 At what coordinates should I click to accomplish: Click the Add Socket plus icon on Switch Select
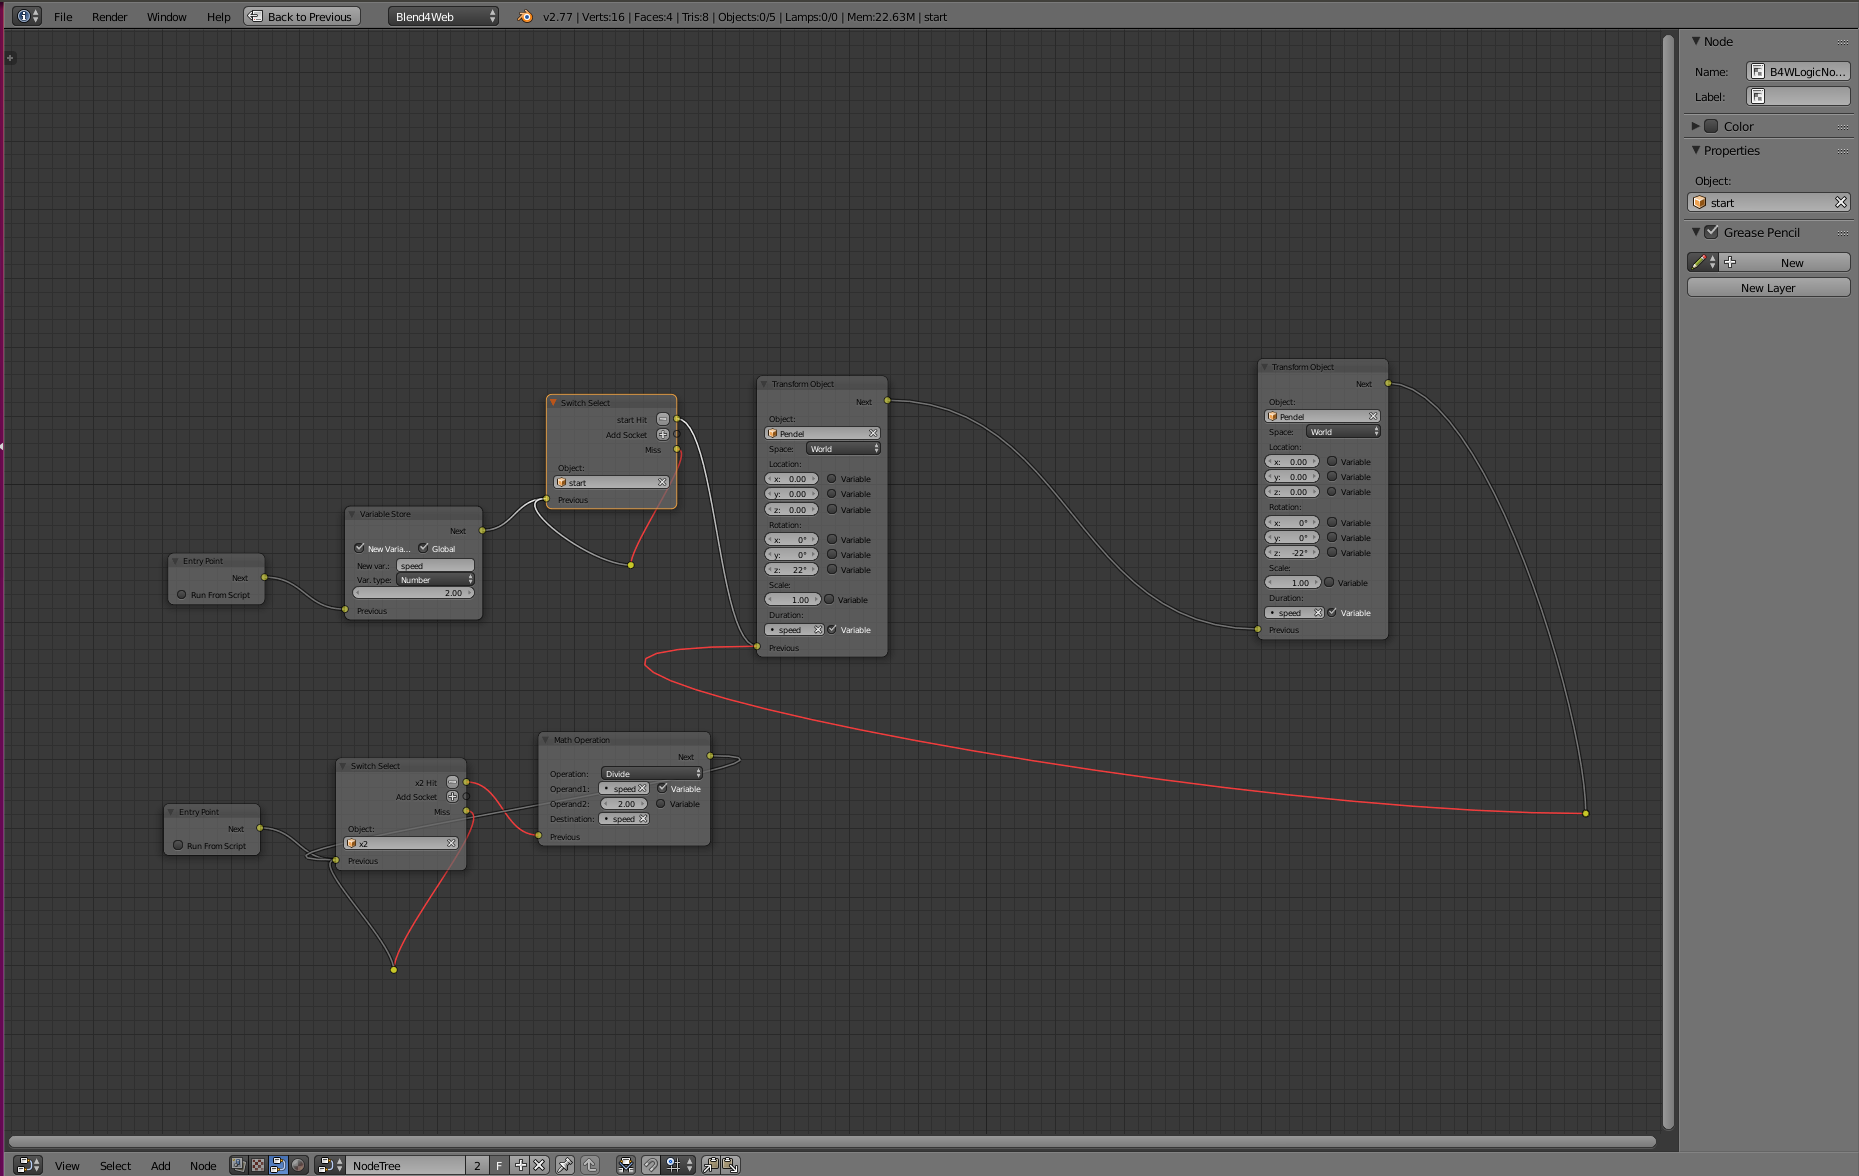tap(662, 435)
